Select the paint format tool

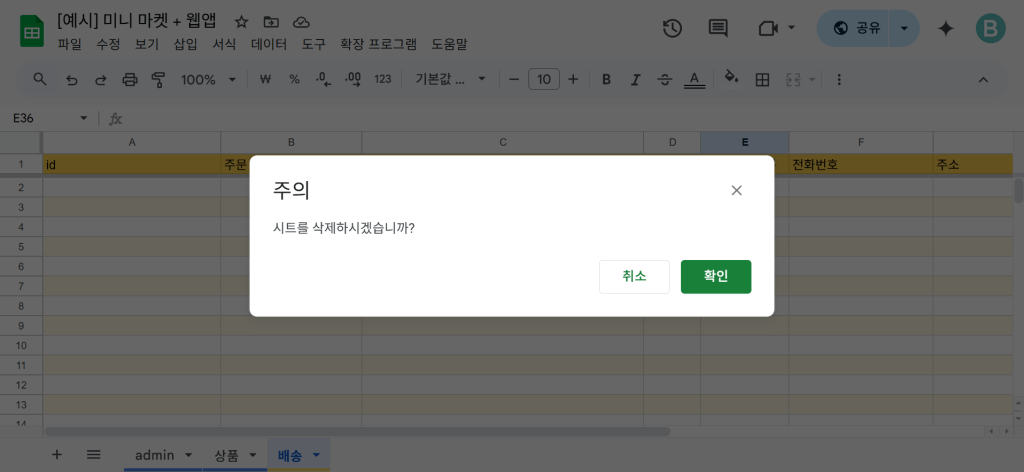pyautogui.click(x=158, y=79)
